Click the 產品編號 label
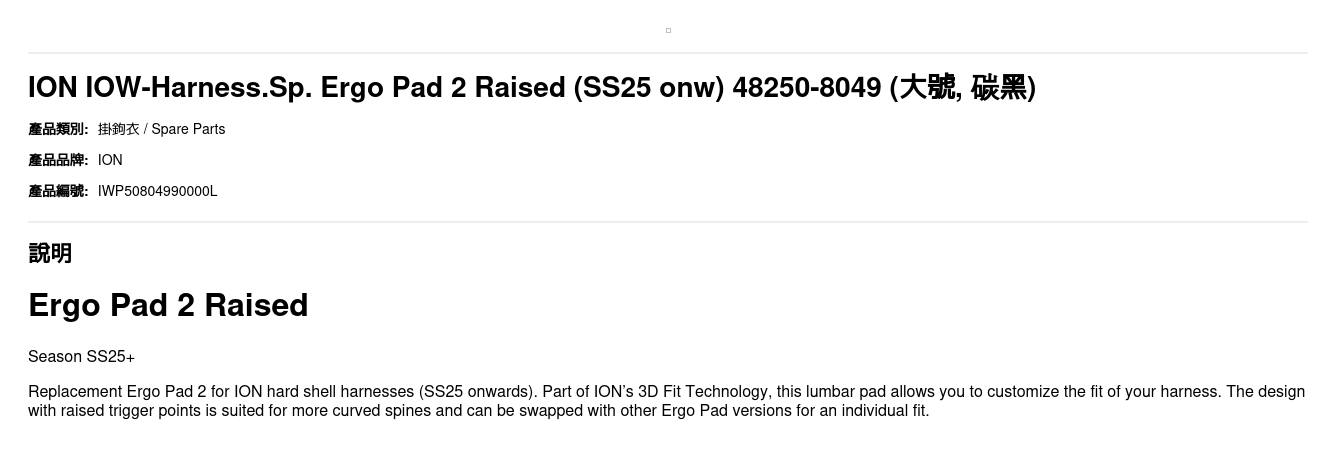Screen dimensions: 1328x466 click(58, 191)
